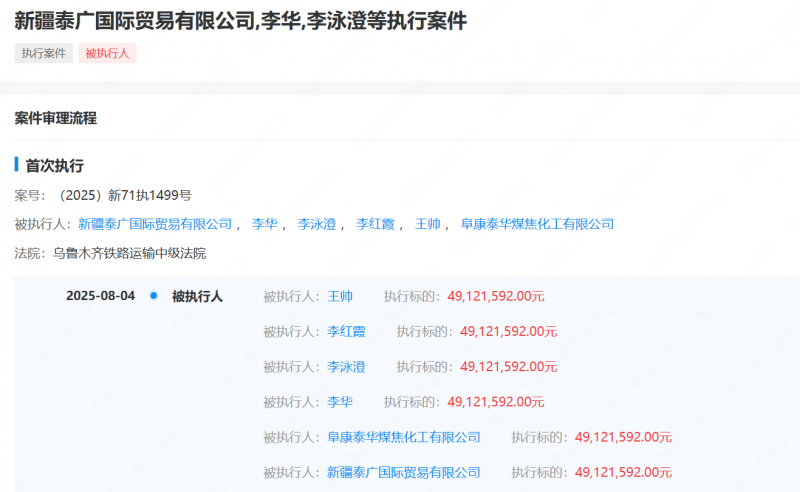Open 李华 link in timeline row

(x=340, y=402)
